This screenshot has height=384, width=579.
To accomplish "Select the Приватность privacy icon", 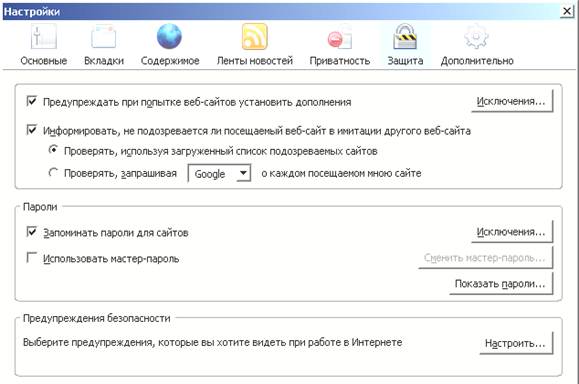I will pyautogui.click(x=339, y=37).
